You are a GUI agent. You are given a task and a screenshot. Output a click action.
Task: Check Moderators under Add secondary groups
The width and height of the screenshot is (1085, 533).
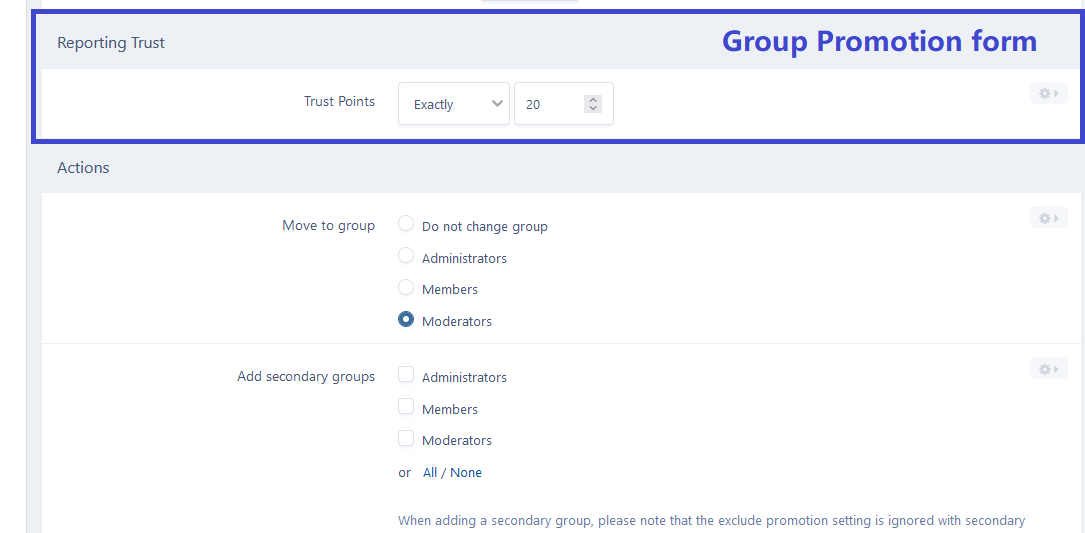[406, 438]
